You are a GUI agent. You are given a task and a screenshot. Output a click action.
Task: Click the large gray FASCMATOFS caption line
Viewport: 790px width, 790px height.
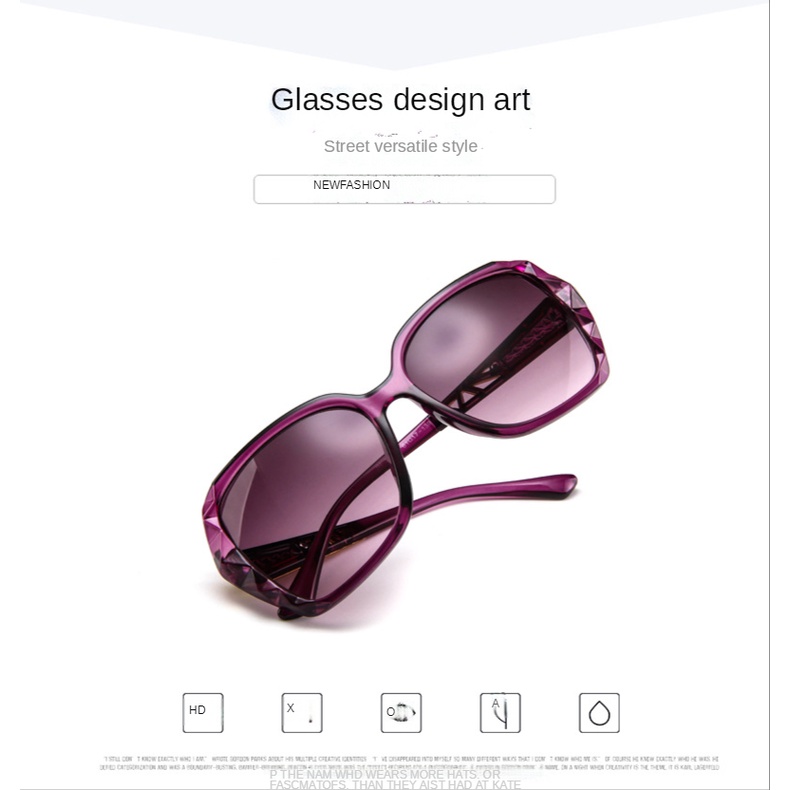[394, 784]
